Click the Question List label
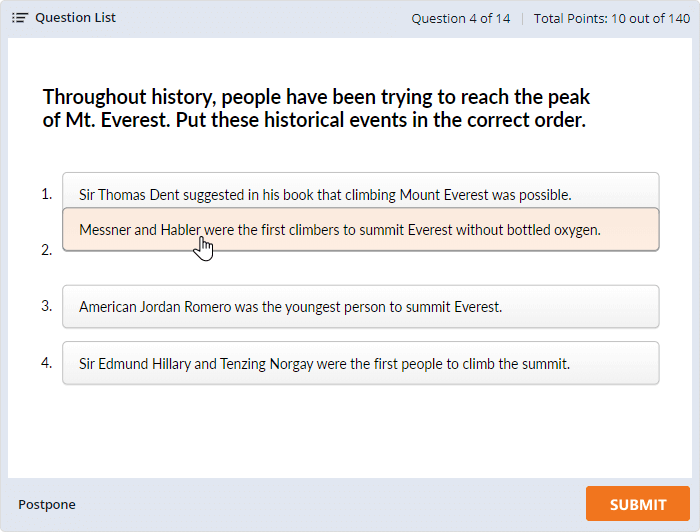700x532 pixels. (x=75, y=18)
